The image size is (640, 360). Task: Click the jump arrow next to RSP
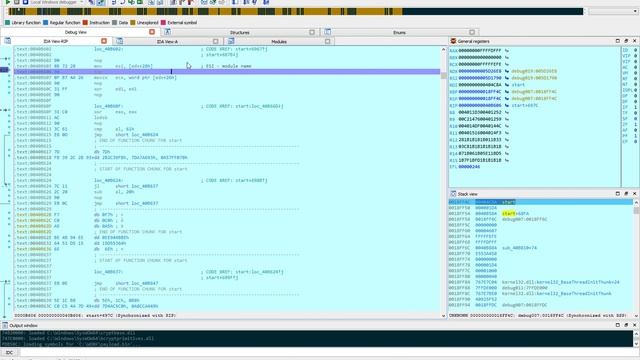coord(507,98)
